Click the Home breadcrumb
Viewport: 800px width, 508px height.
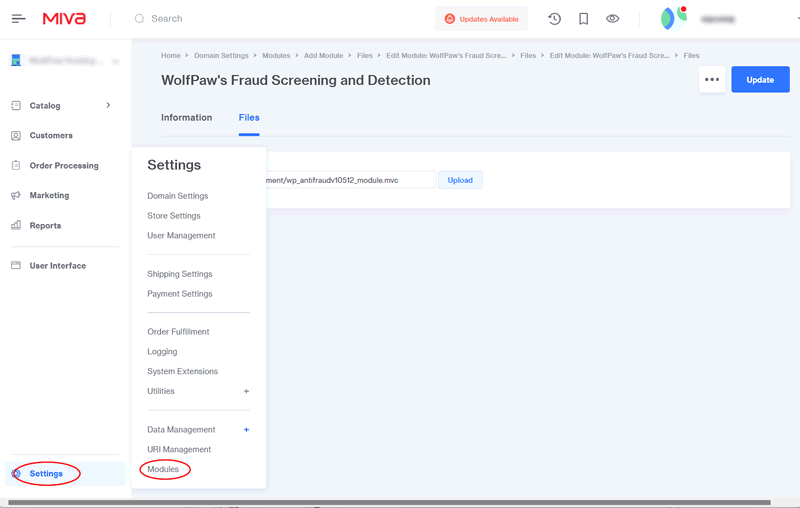(x=170, y=56)
